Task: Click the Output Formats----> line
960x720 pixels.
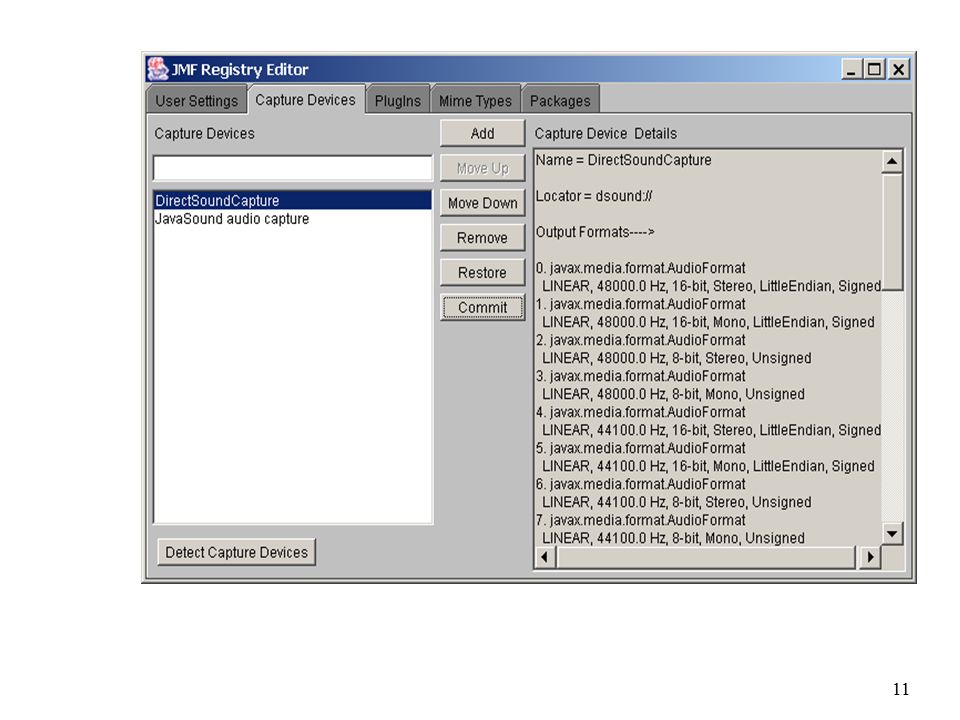Action: 595,232
